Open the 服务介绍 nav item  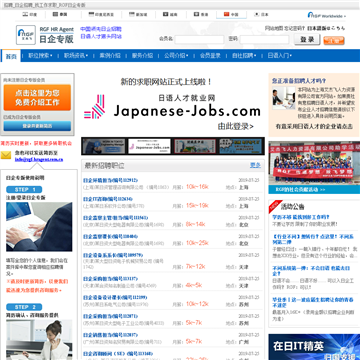142,56
